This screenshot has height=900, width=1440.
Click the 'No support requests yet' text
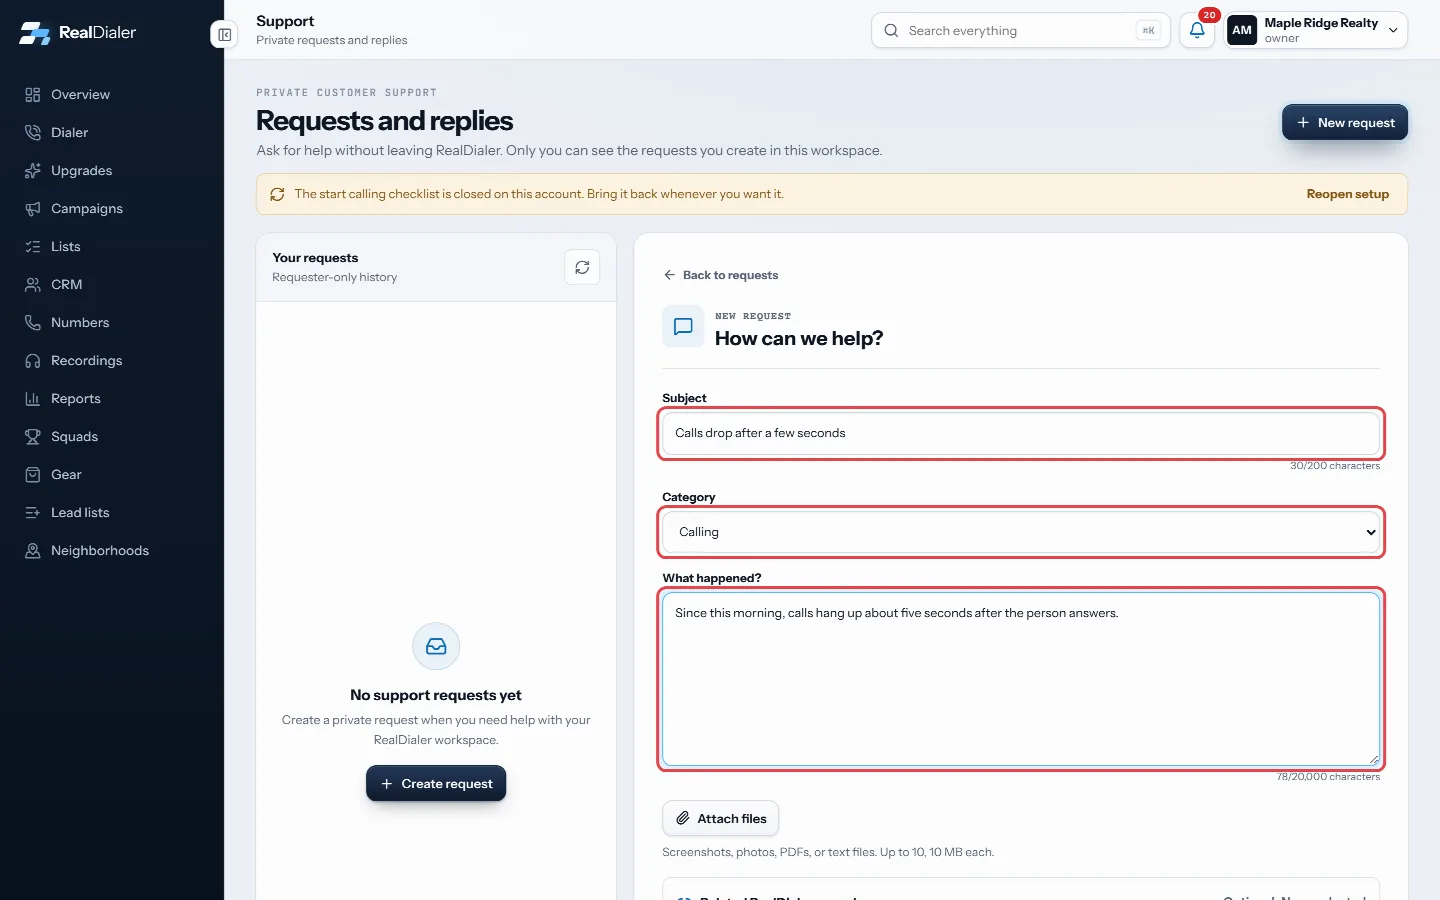pos(436,695)
